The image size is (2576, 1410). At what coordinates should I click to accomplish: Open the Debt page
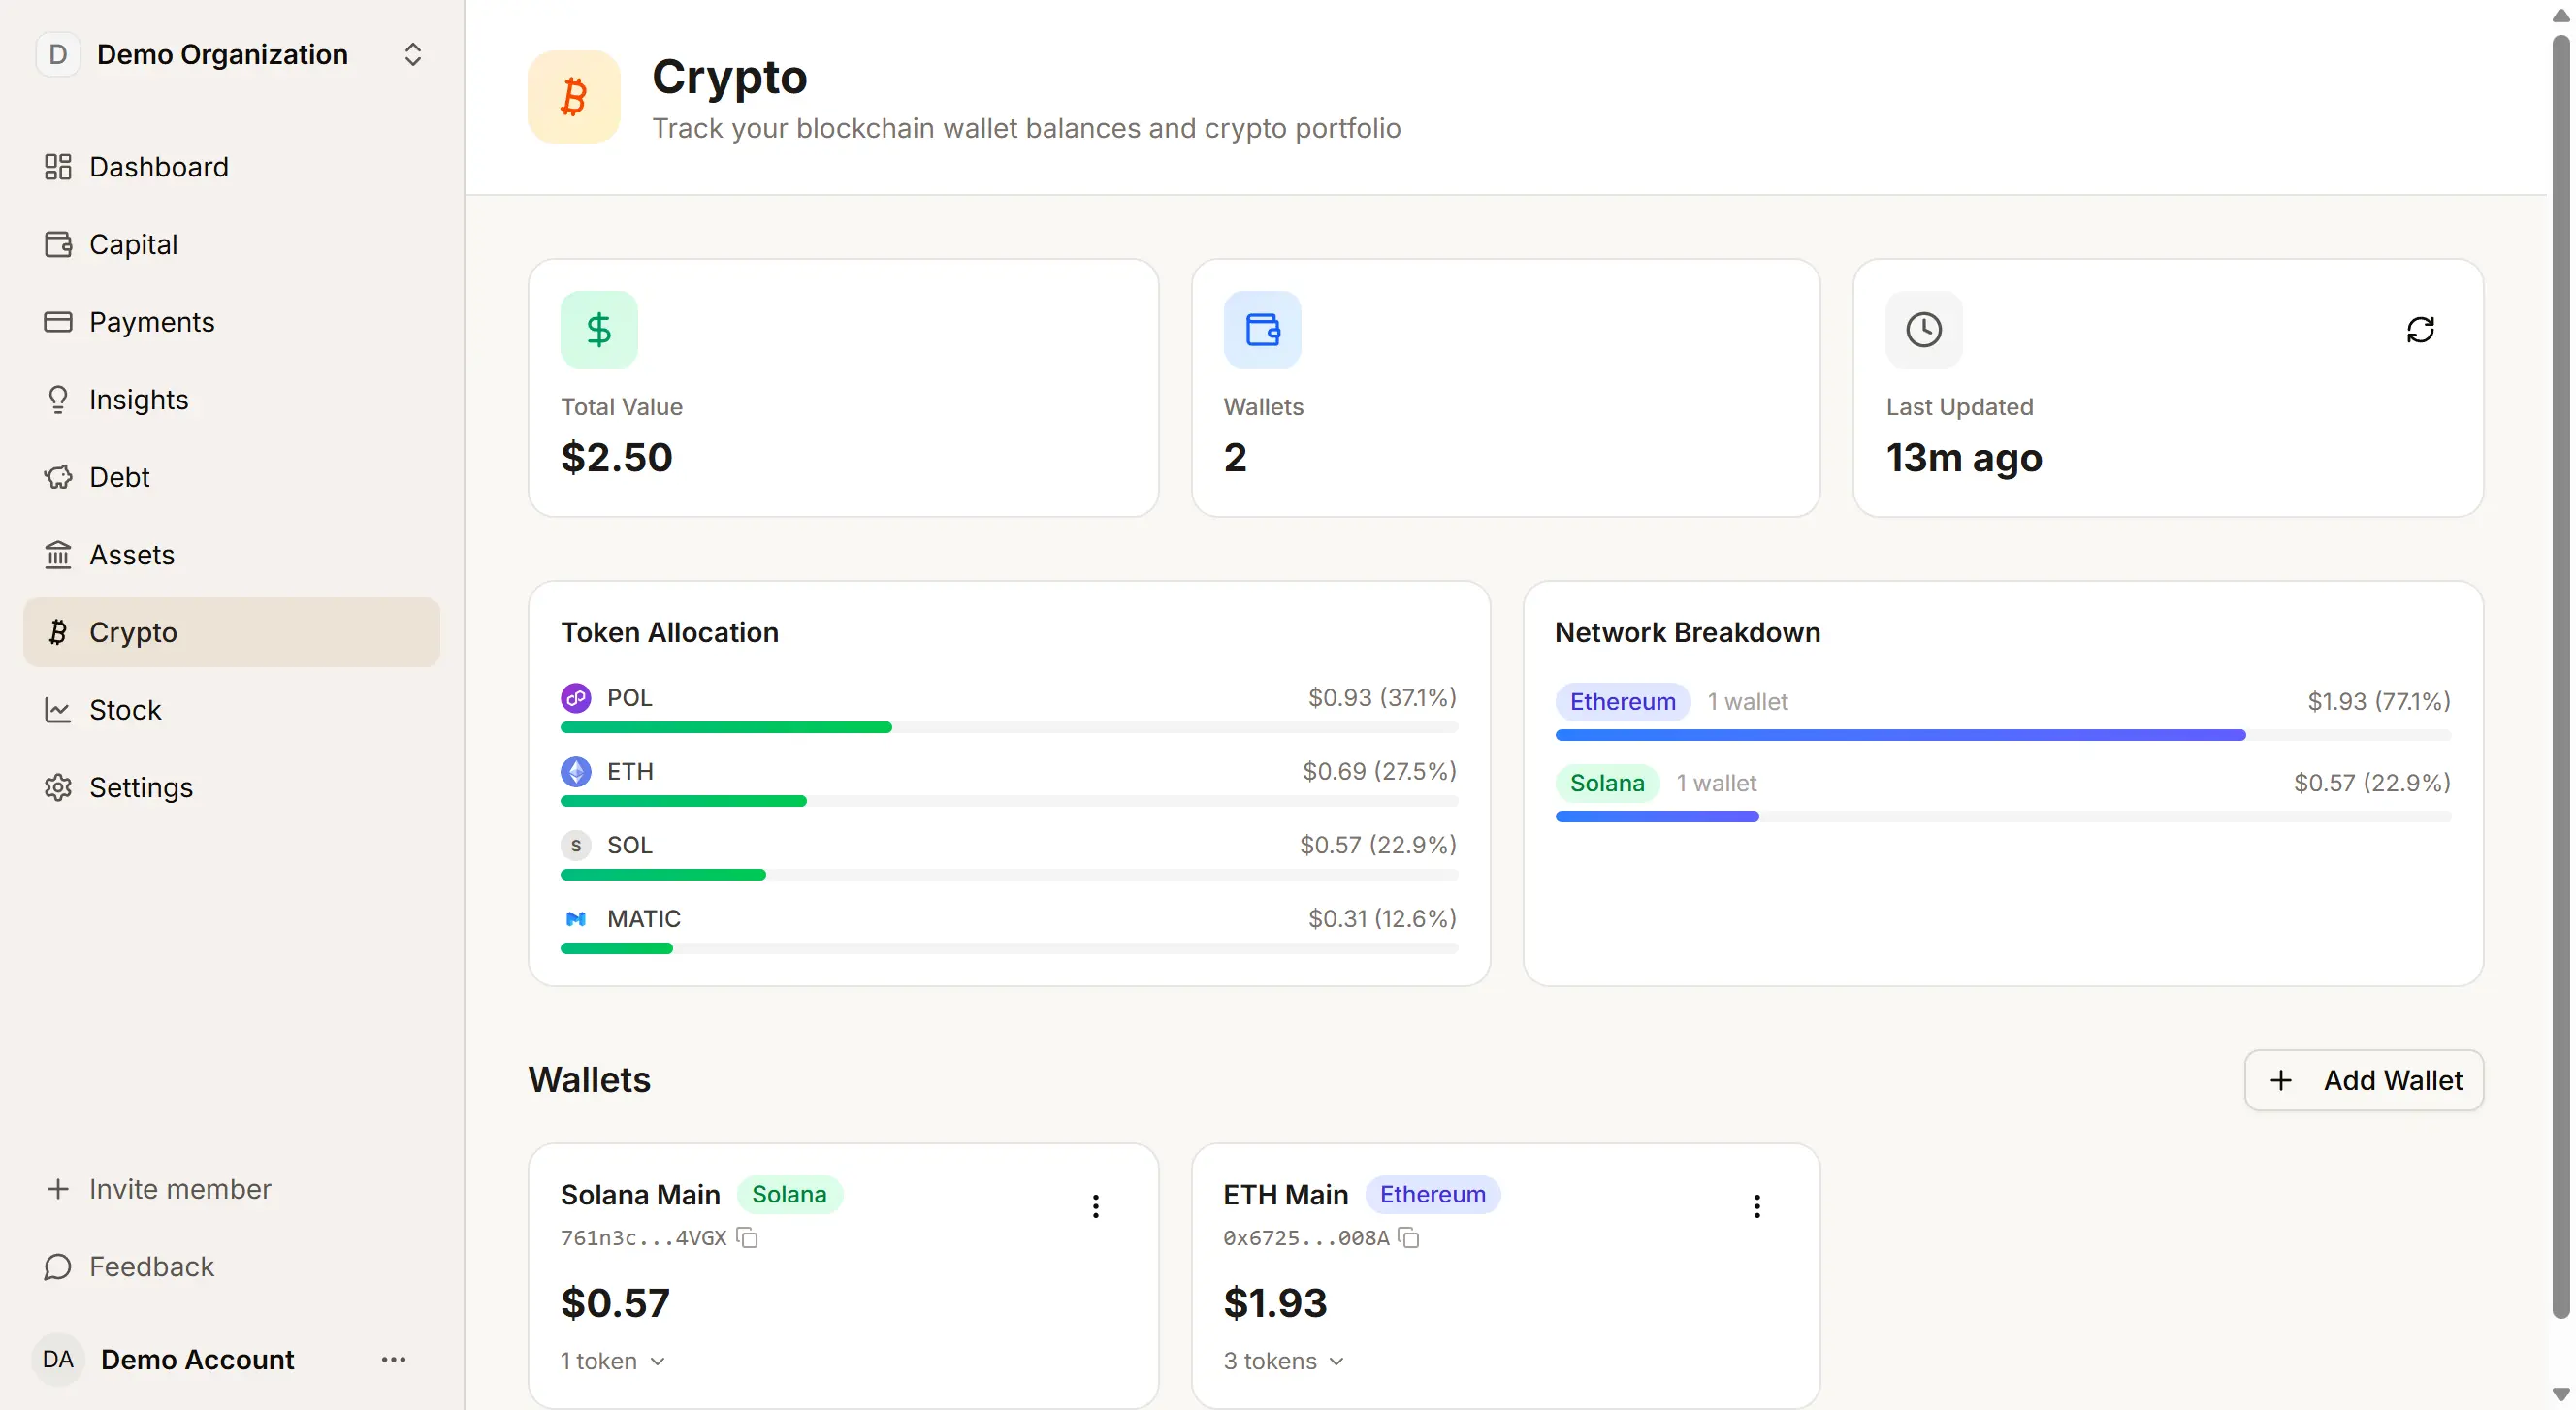tap(232, 477)
